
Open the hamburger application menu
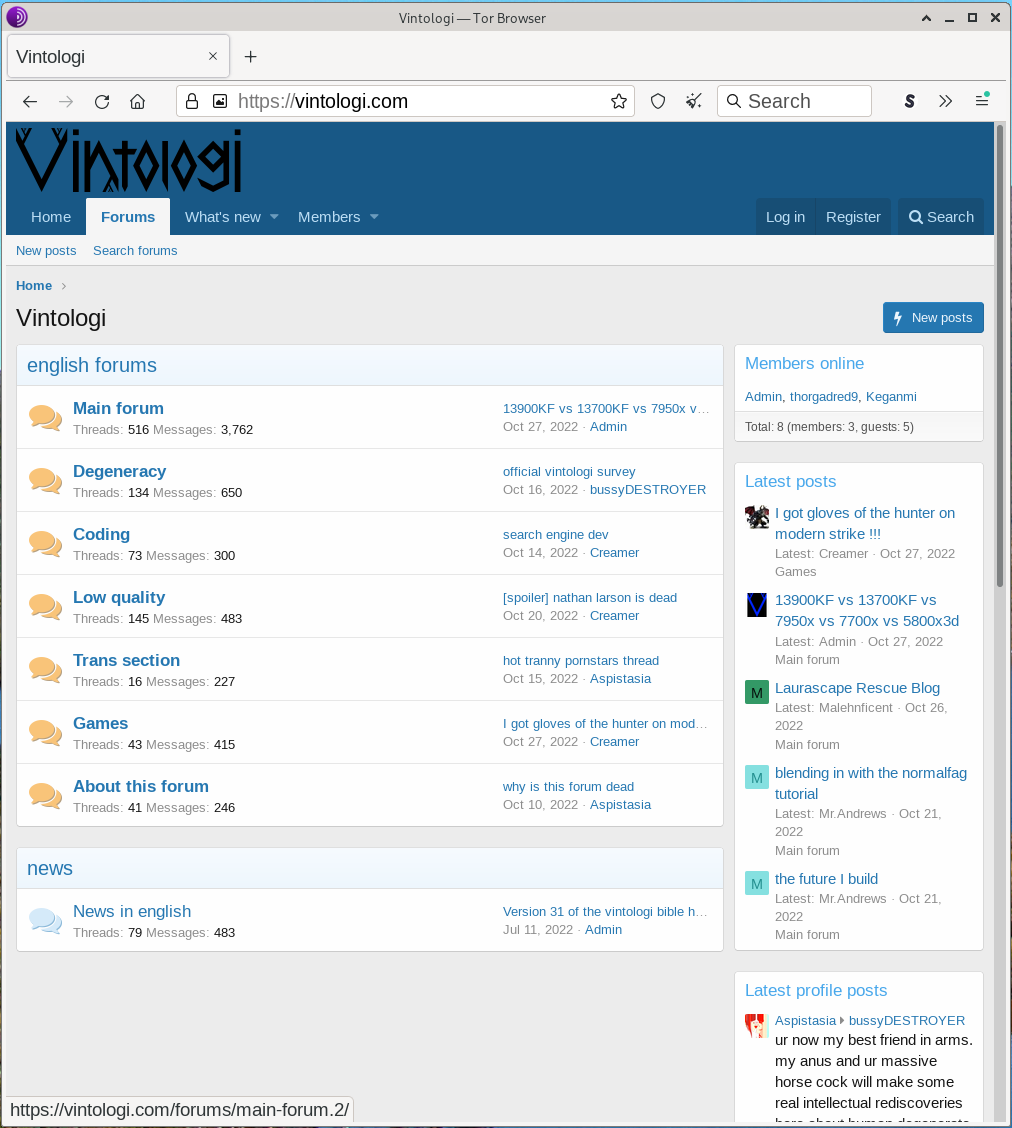(x=982, y=101)
